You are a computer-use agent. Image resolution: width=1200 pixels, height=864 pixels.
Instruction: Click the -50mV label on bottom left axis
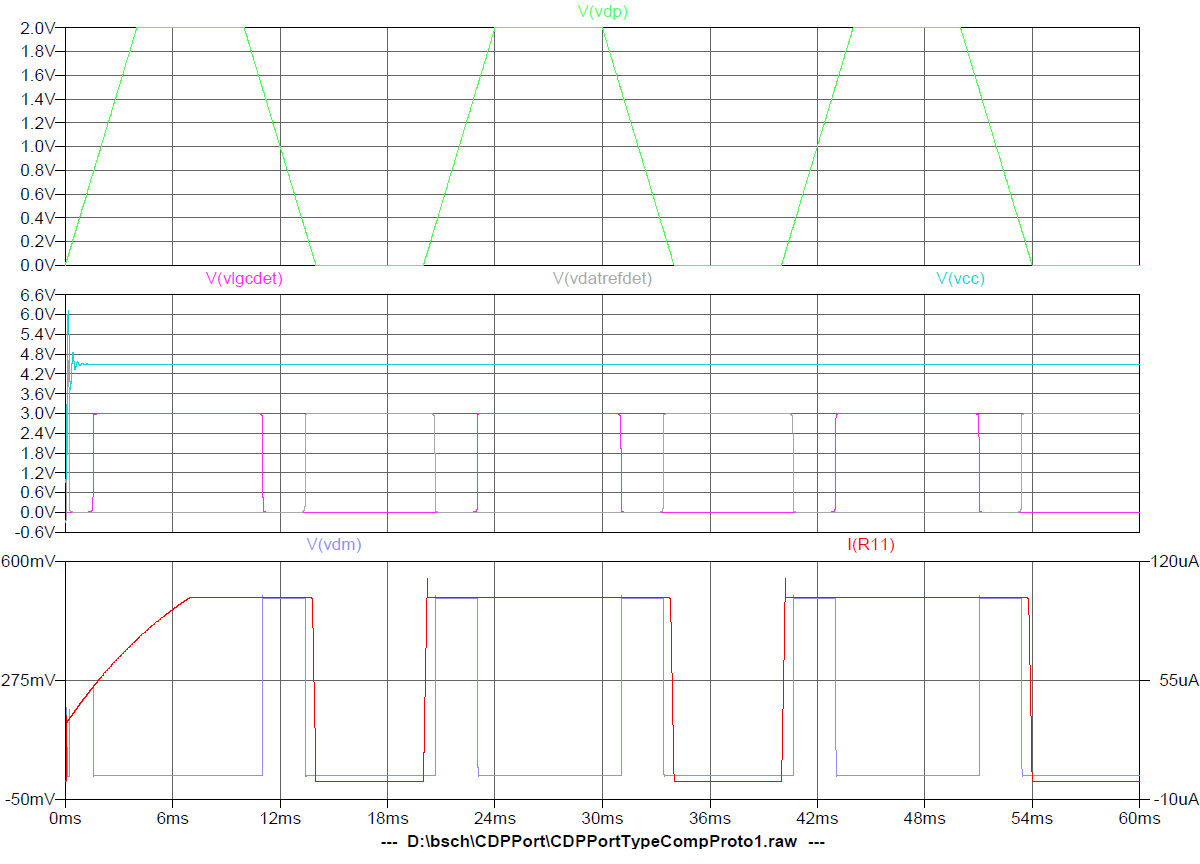pos(30,800)
